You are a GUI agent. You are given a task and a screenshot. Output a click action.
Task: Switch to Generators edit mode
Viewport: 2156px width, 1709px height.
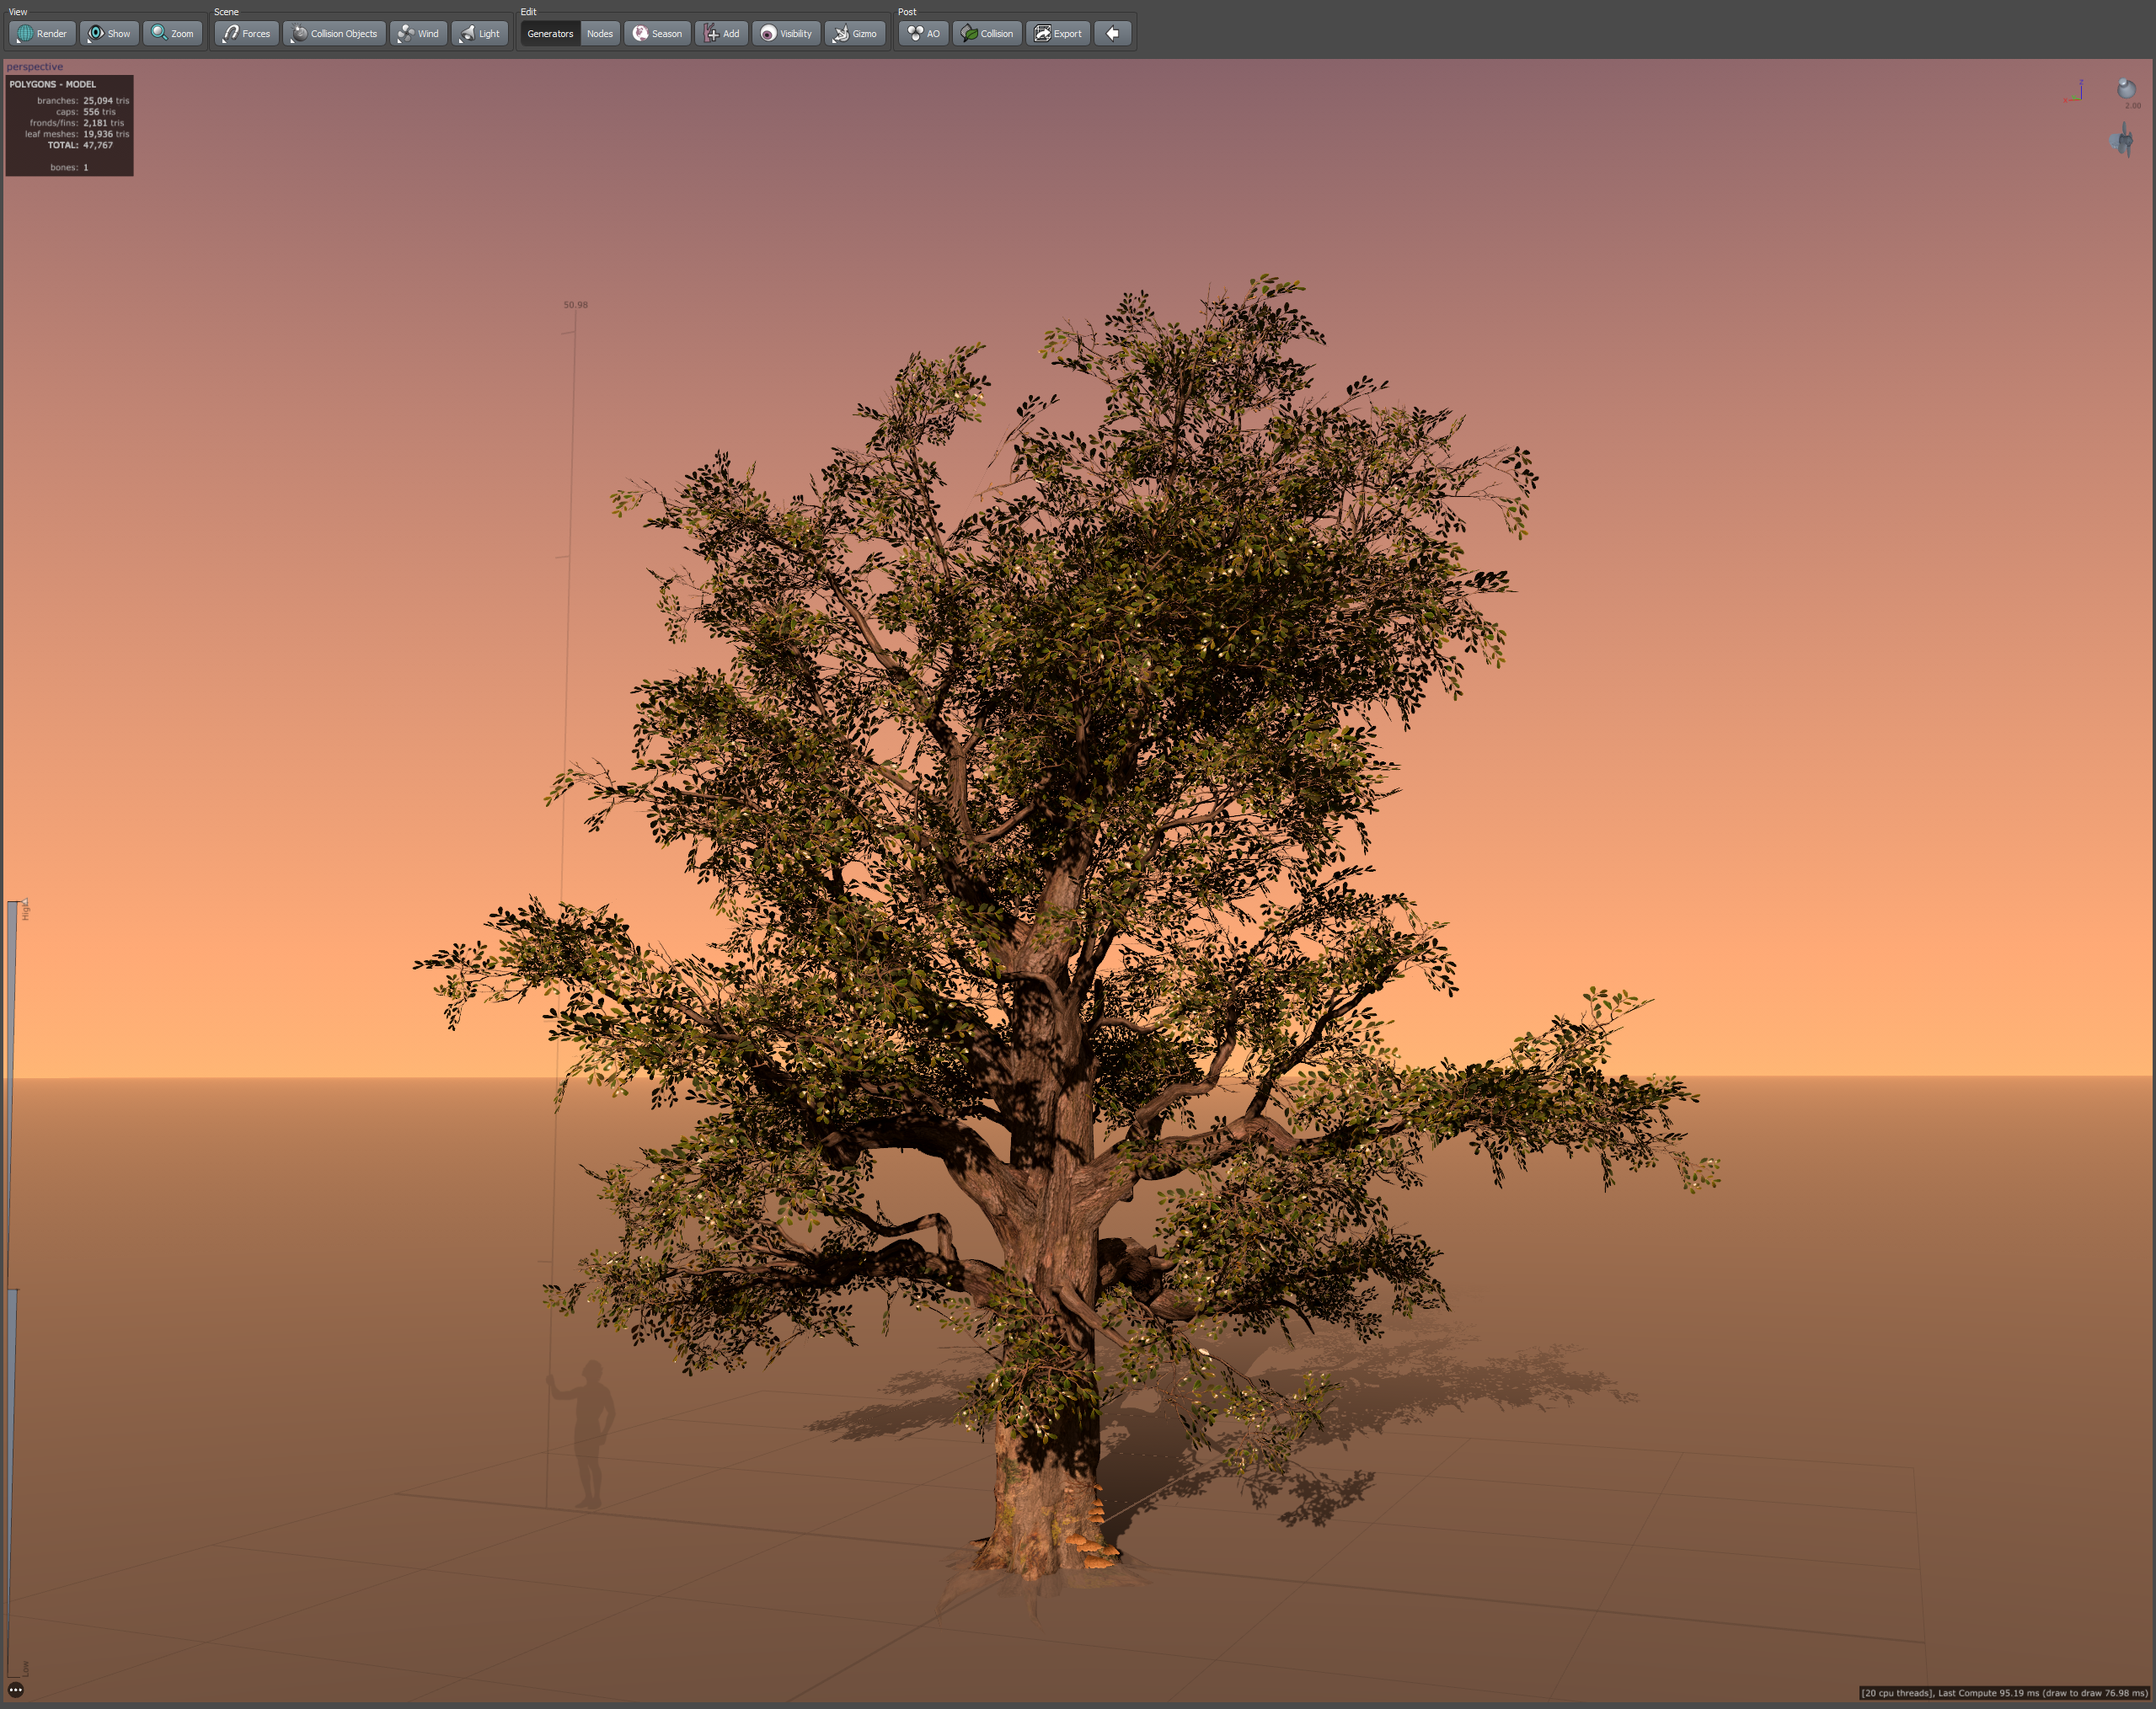pos(550,33)
